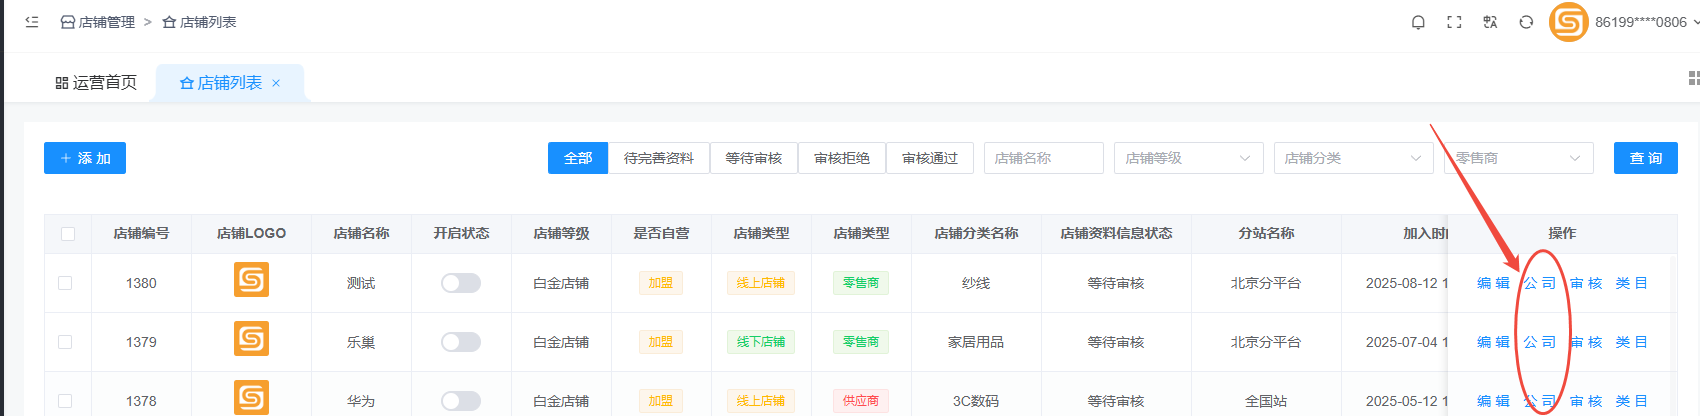The height and width of the screenshot is (416, 1700).
Task: Click the 添加 button
Action: 85,158
